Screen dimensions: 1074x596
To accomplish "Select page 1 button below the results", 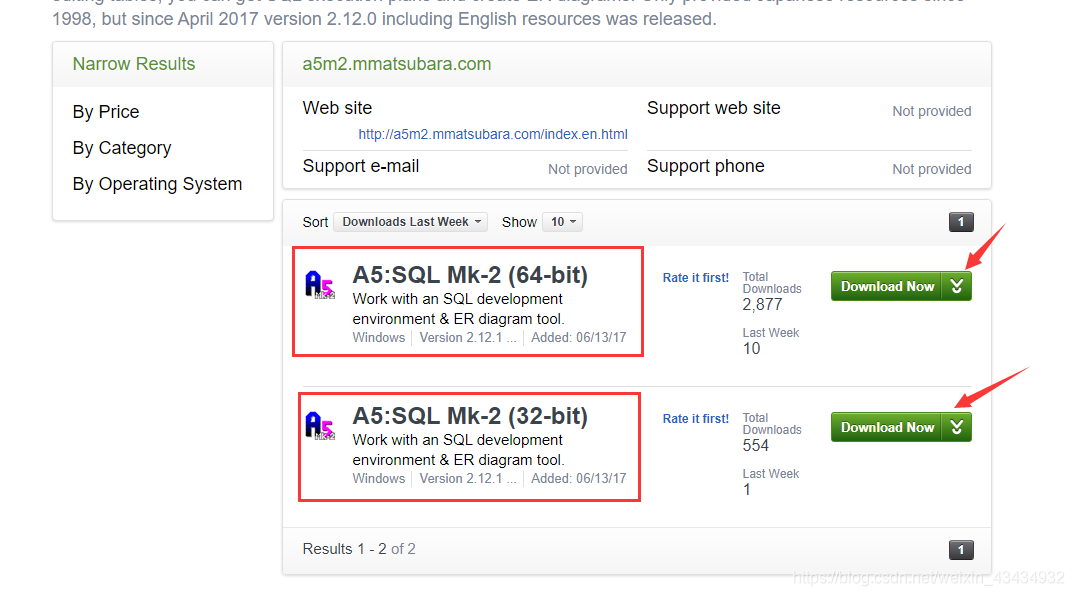I will pos(961,549).
